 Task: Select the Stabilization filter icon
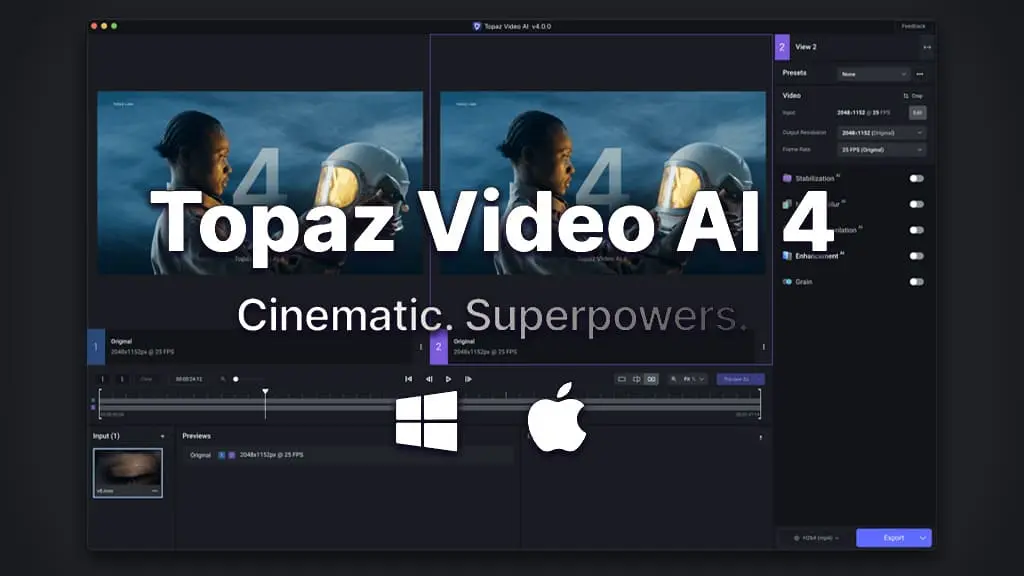click(x=787, y=177)
